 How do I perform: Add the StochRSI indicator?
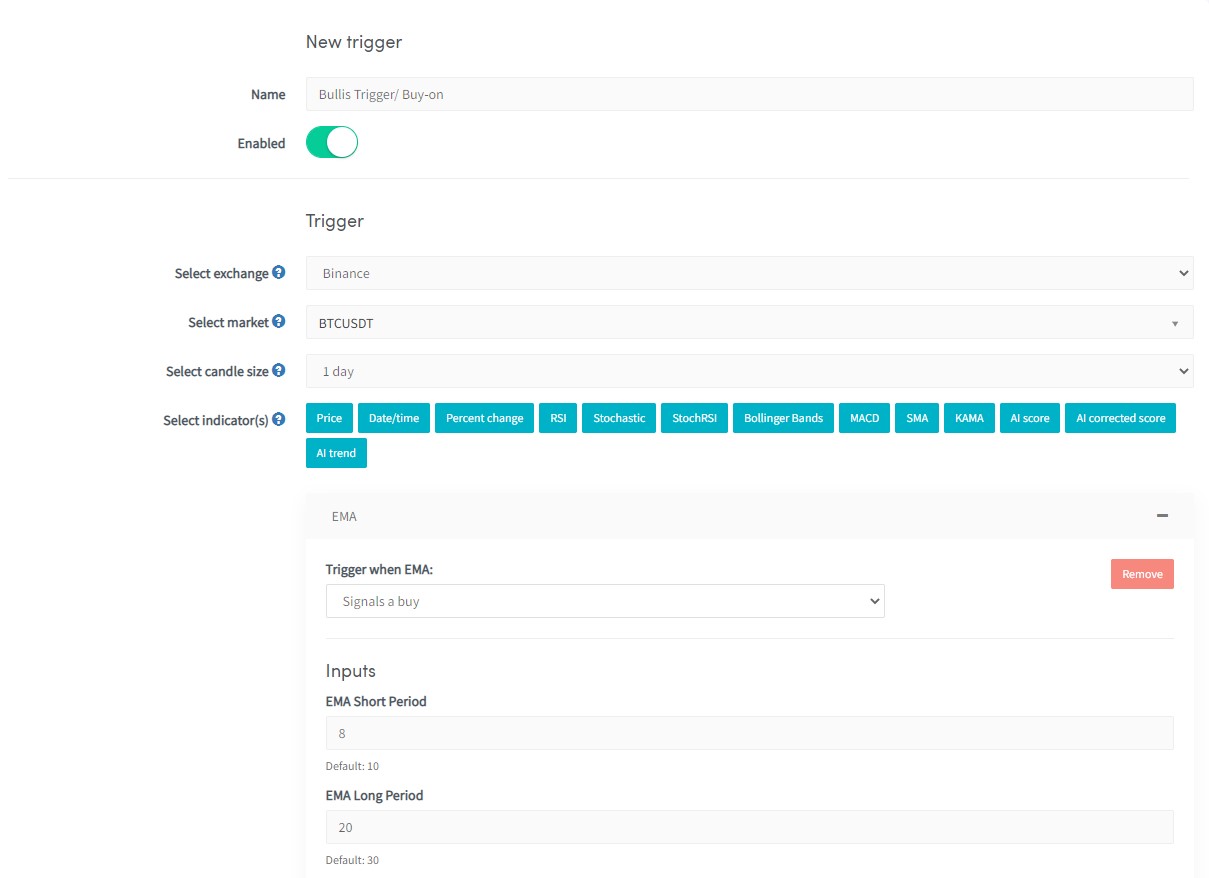click(x=694, y=418)
